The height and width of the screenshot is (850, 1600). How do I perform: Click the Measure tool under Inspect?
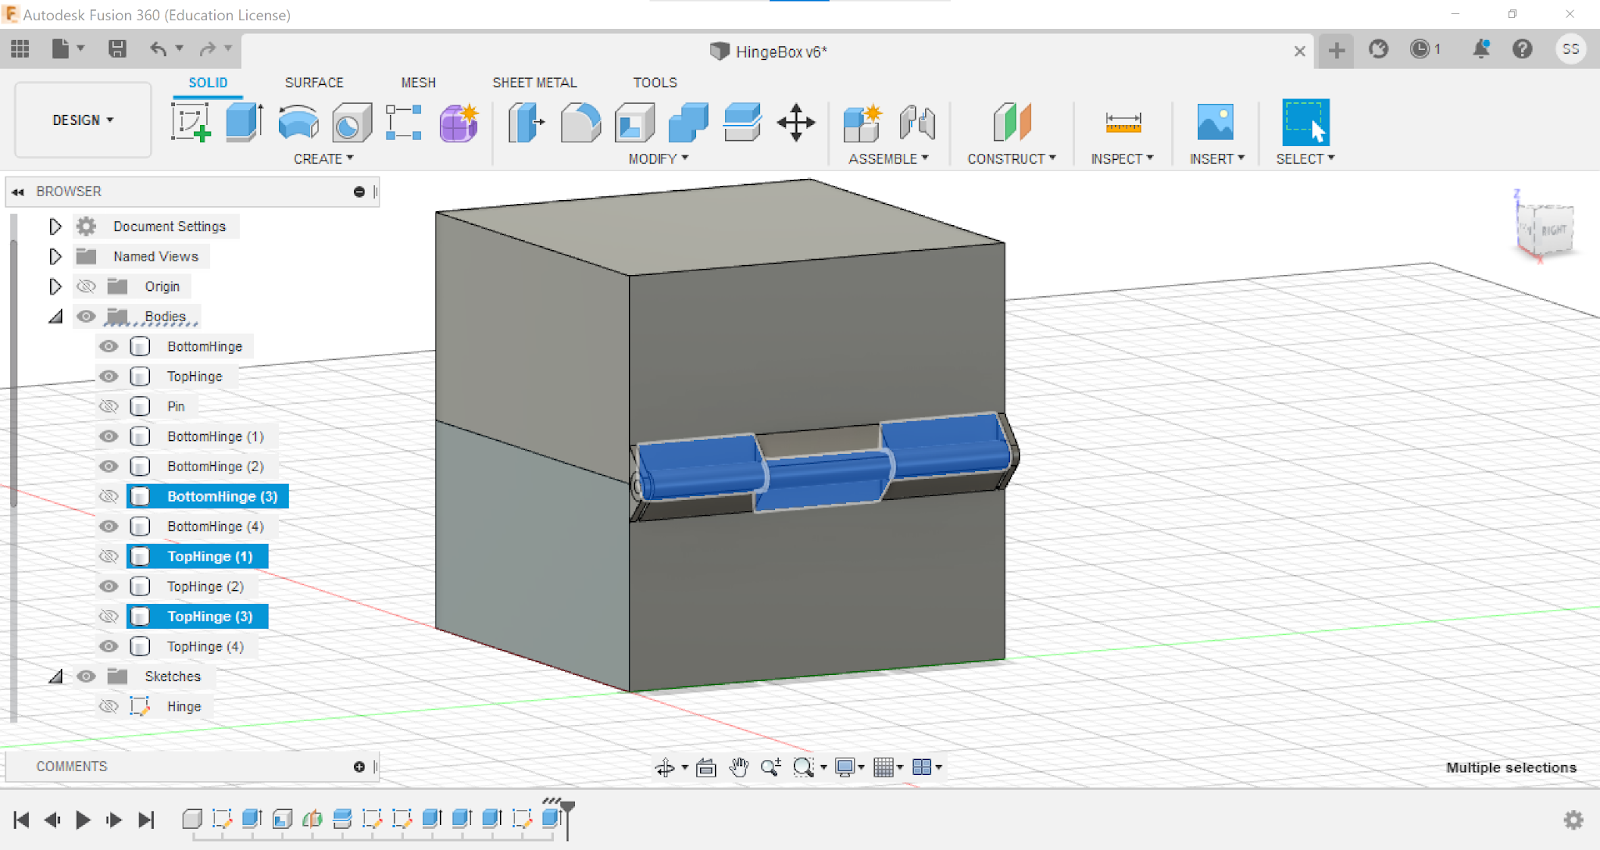(x=1123, y=123)
